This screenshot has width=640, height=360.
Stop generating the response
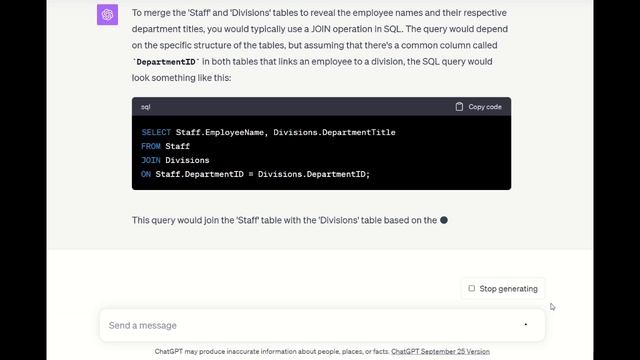(503, 289)
